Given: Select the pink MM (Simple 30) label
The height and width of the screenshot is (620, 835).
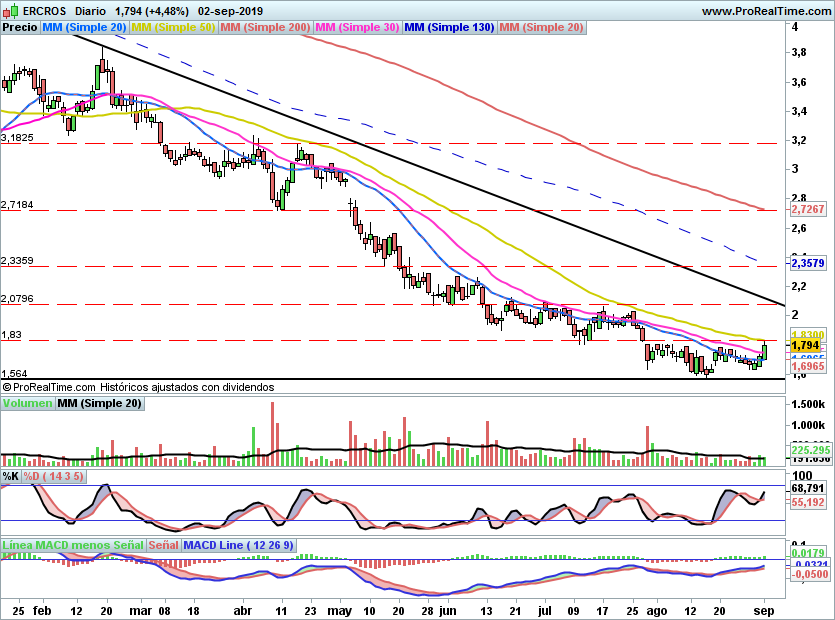Looking at the screenshot, I should pyautogui.click(x=357, y=28).
